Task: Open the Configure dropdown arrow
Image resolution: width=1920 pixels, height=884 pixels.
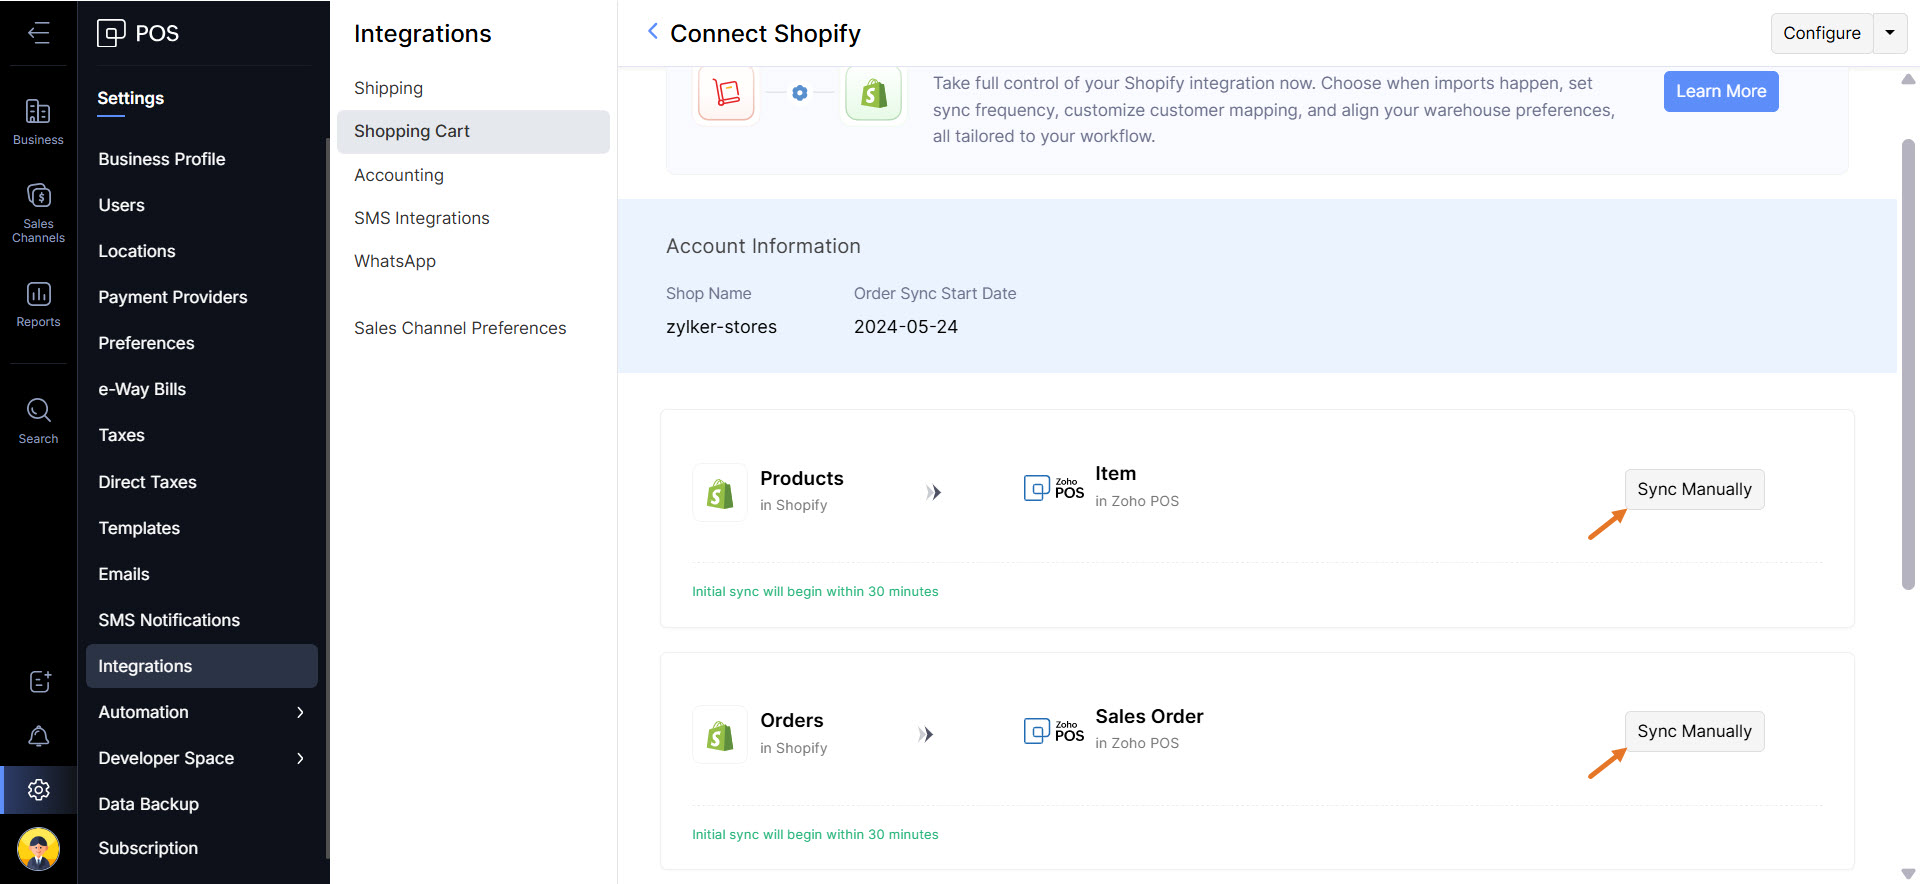Action: 1890,33
